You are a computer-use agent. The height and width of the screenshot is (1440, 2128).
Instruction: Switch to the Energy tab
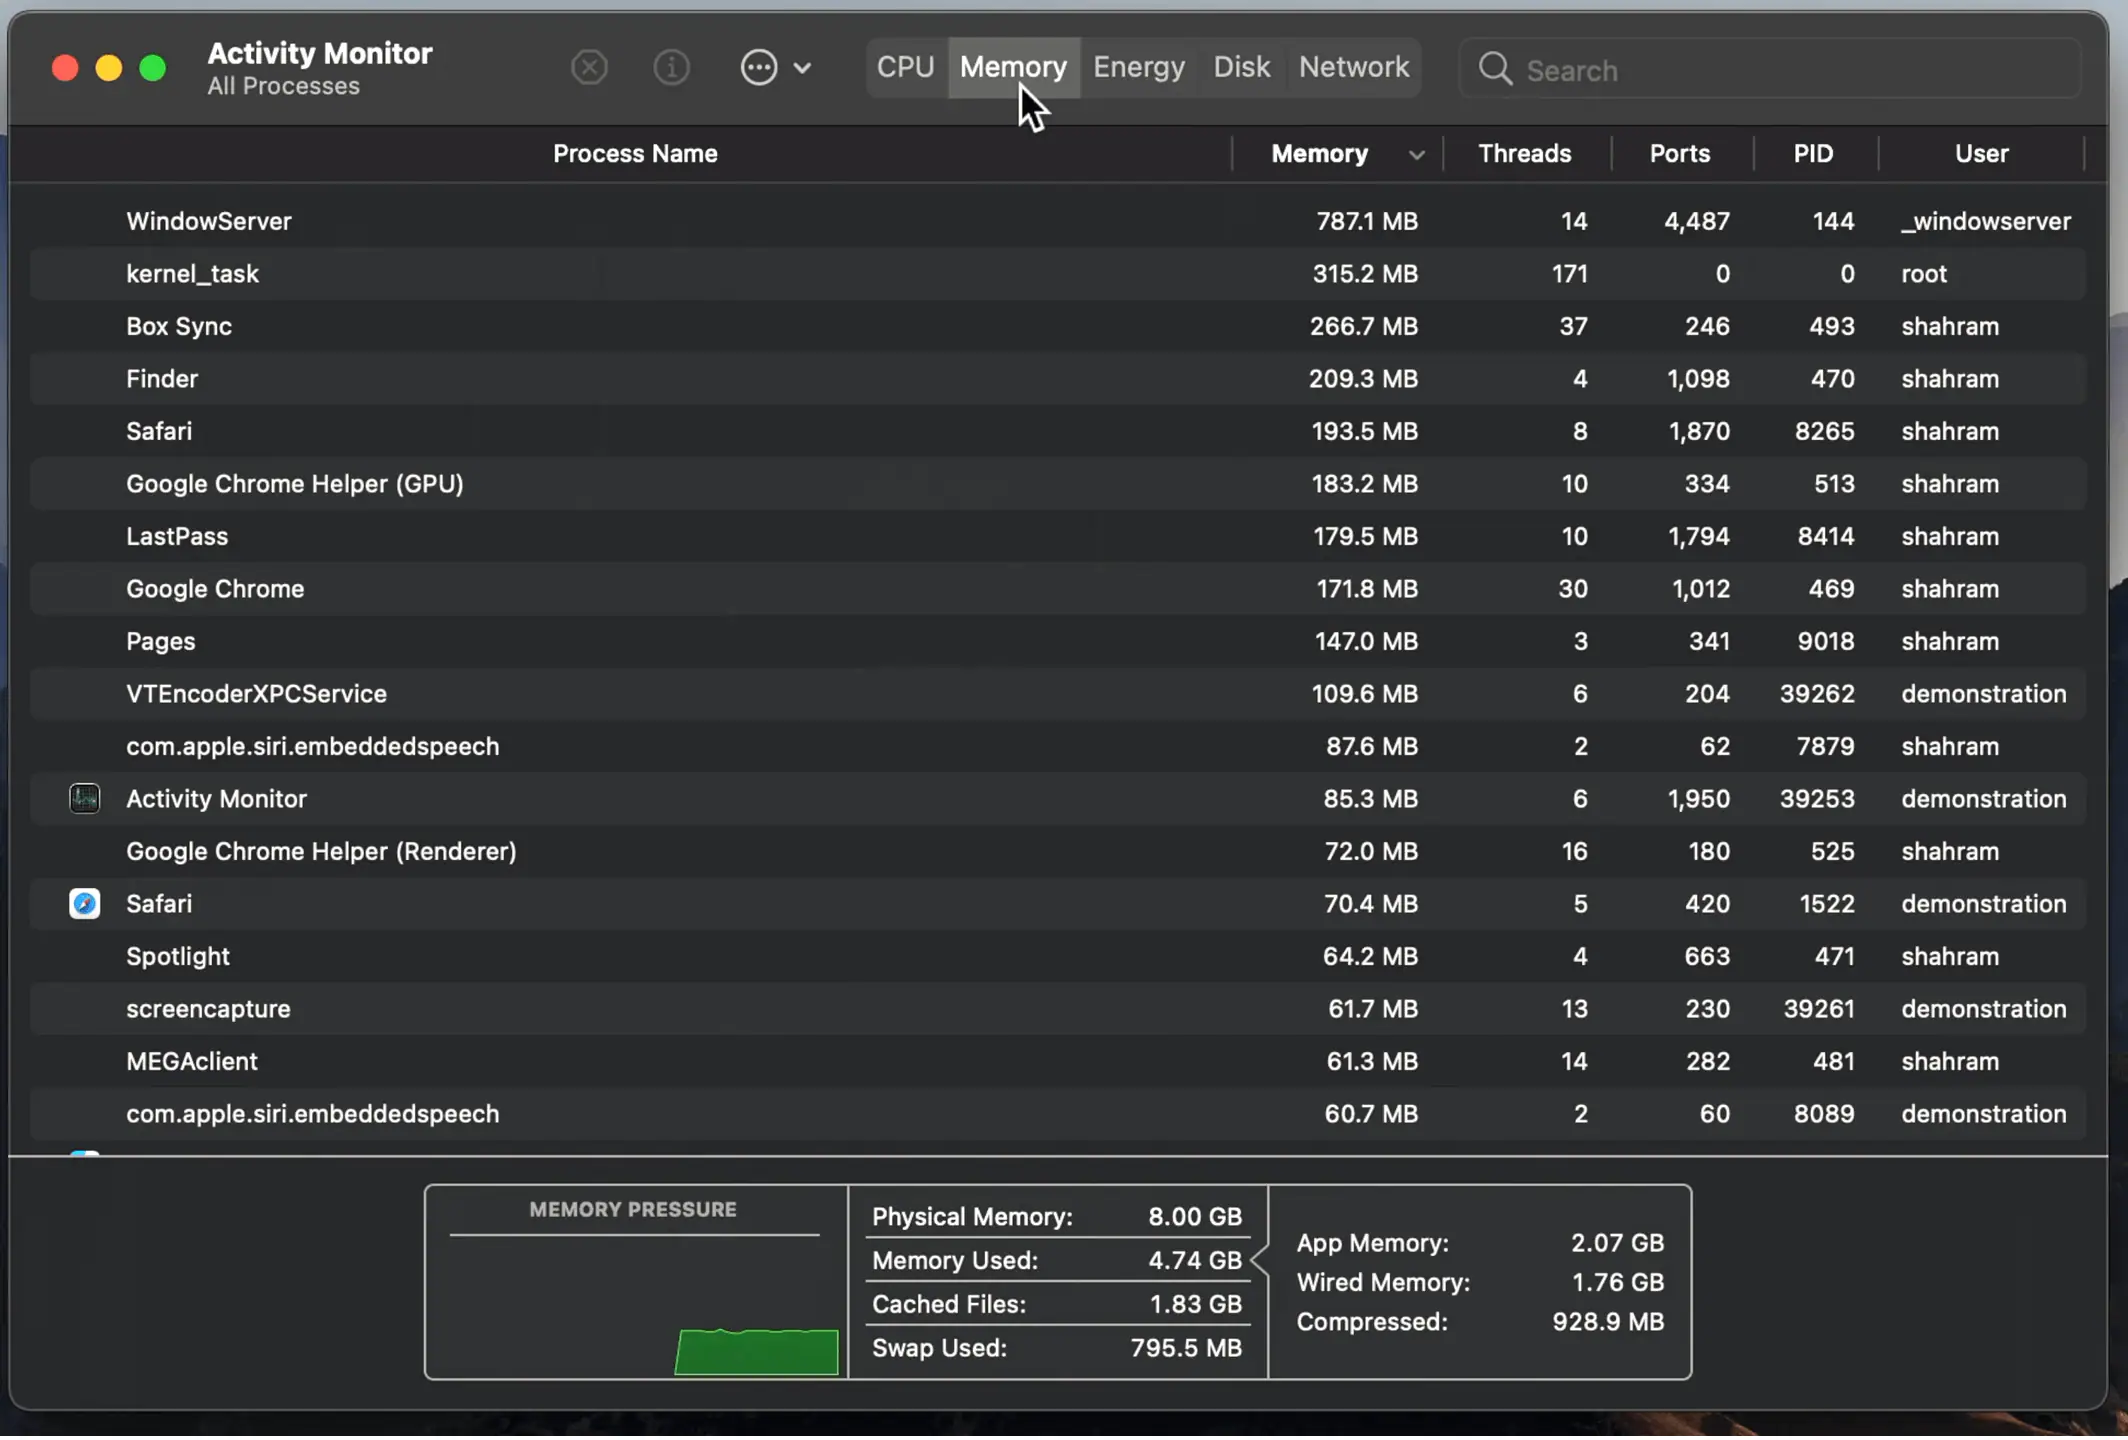pyautogui.click(x=1140, y=66)
